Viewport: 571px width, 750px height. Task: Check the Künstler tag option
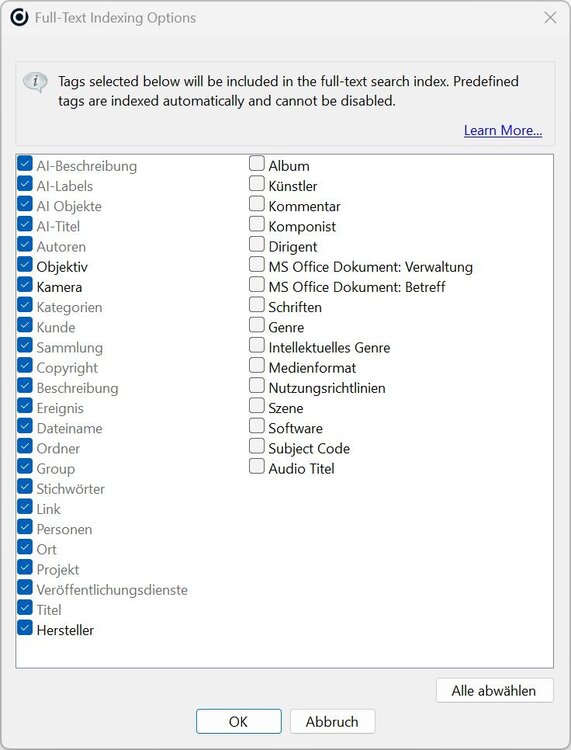(x=257, y=184)
